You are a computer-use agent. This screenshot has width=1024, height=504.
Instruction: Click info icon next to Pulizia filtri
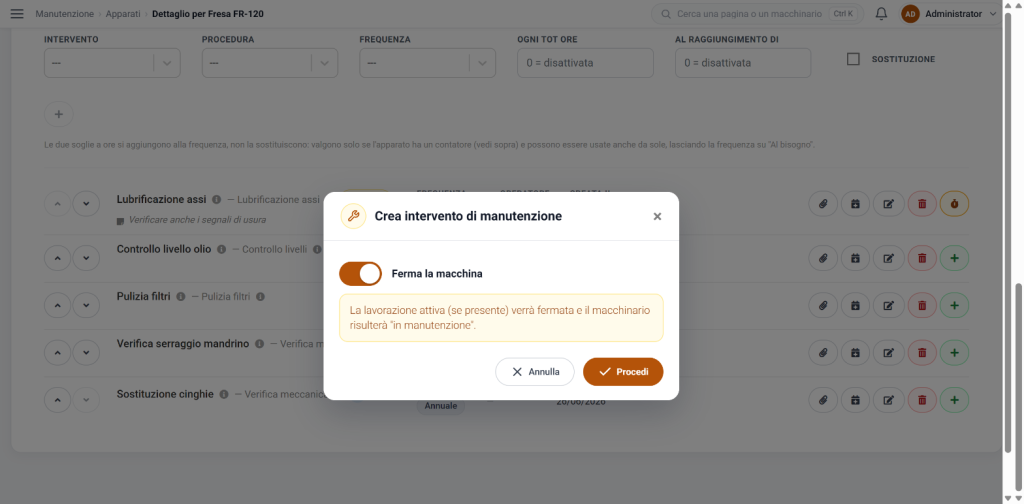pos(181,296)
